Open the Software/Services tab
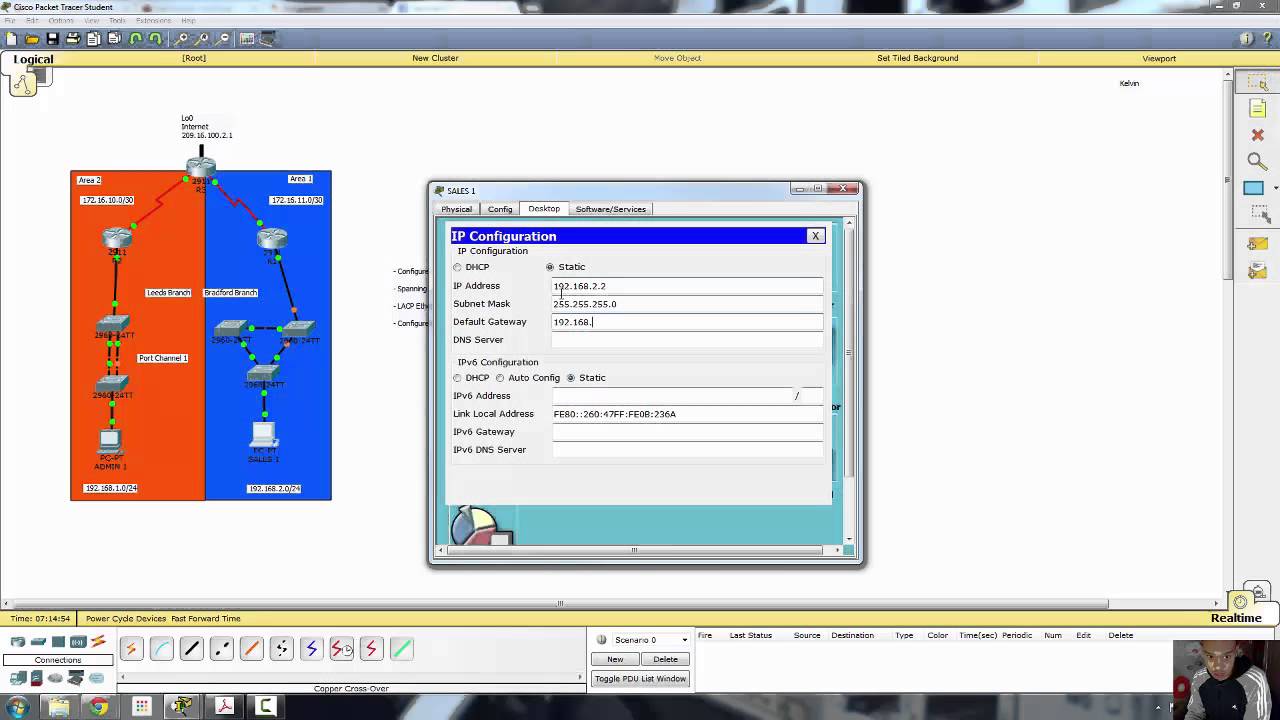1280x720 pixels. (610, 209)
